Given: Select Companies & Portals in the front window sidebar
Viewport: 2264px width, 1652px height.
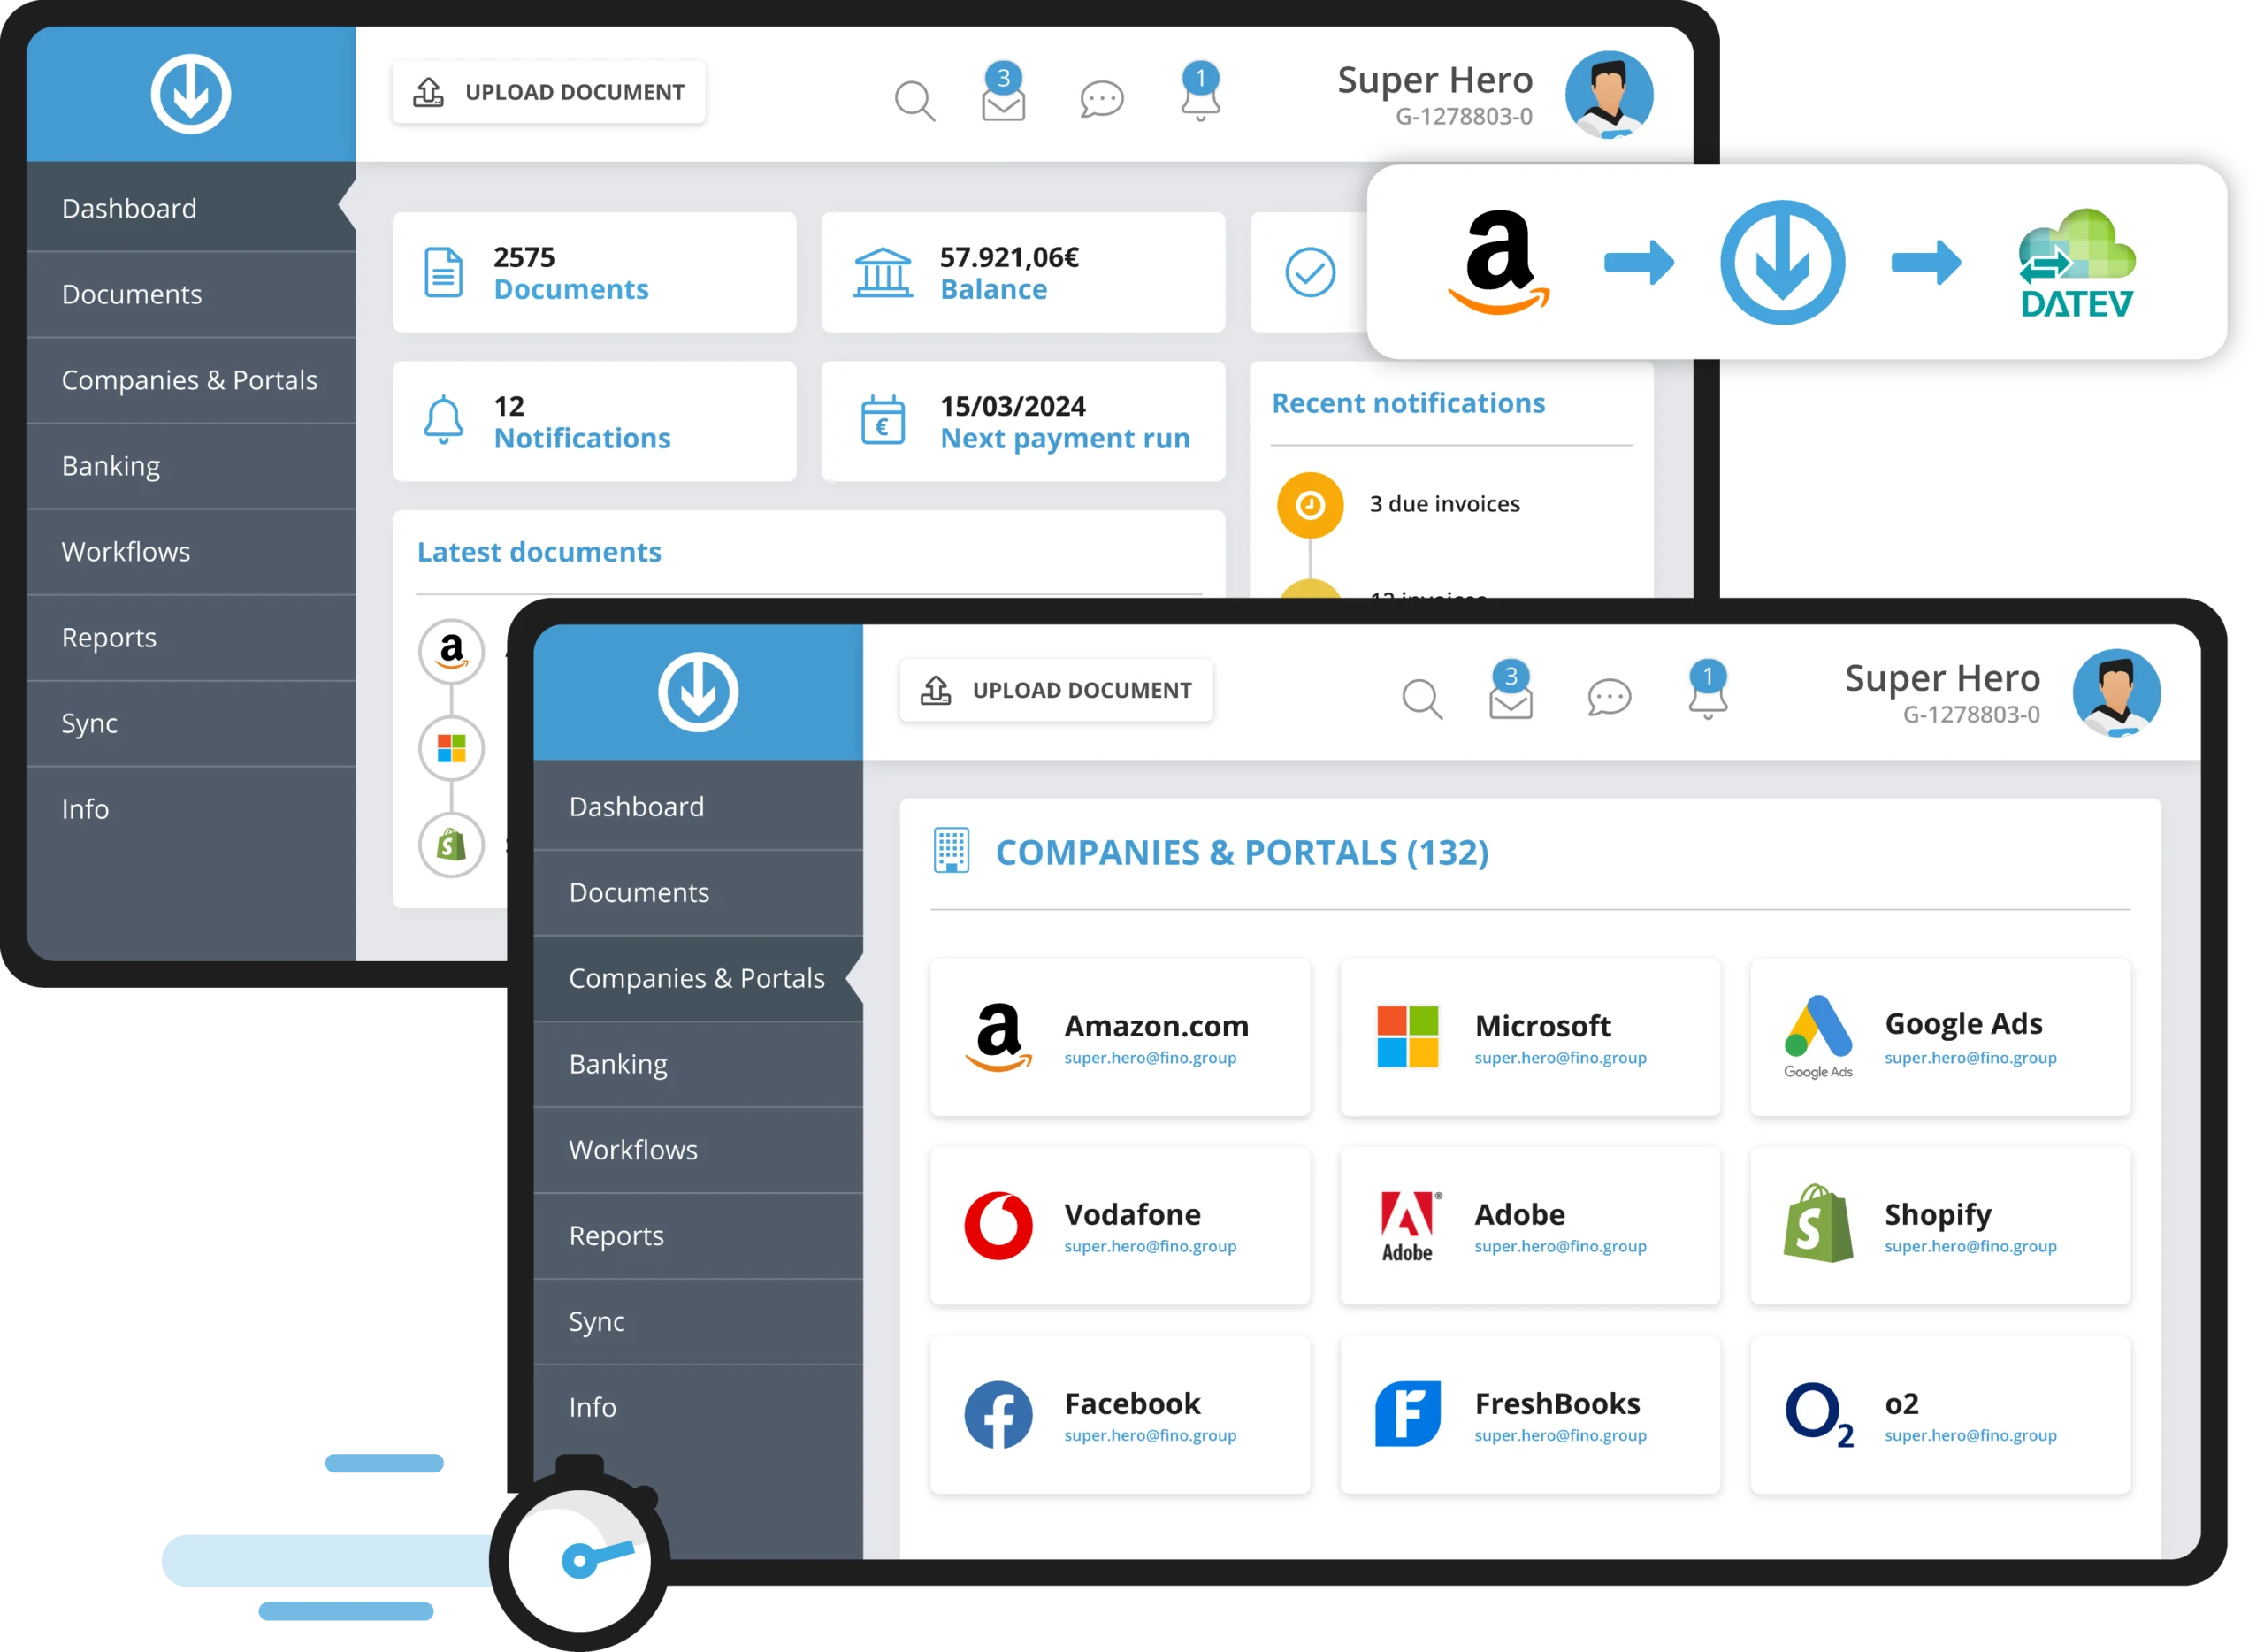Looking at the screenshot, I should click(x=698, y=978).
